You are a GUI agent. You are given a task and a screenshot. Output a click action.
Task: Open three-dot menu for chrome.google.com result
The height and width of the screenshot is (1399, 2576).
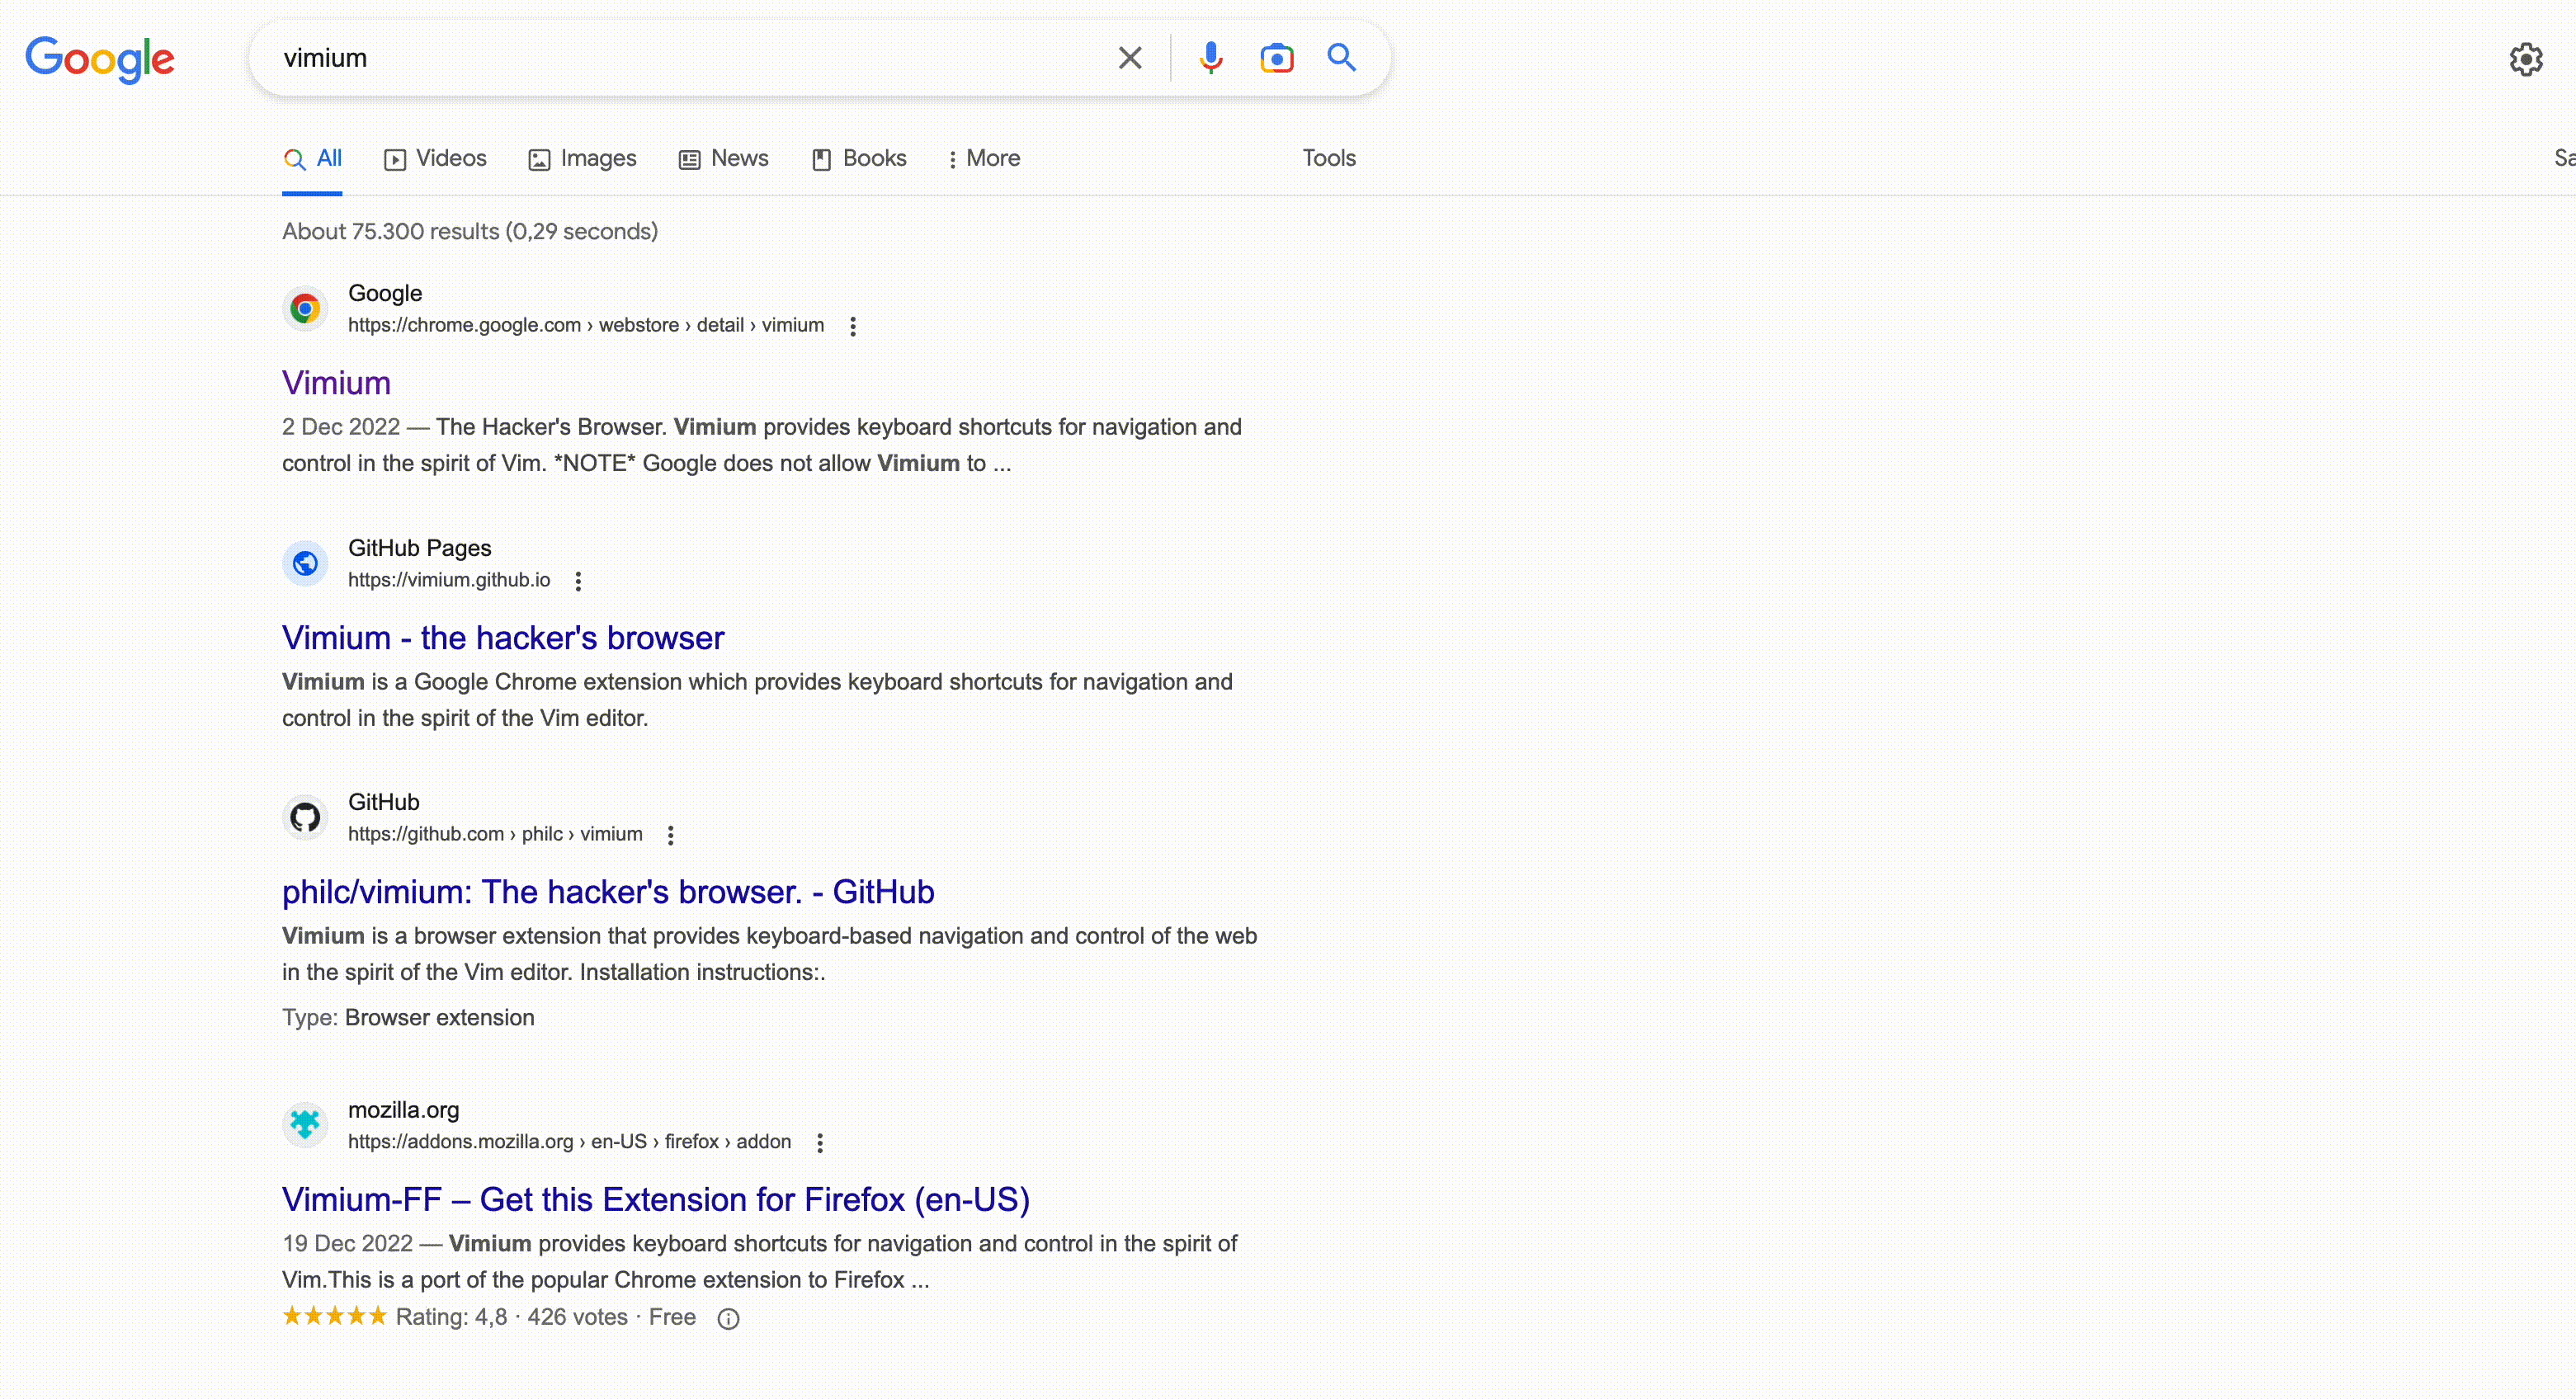(x=853, y=326)
